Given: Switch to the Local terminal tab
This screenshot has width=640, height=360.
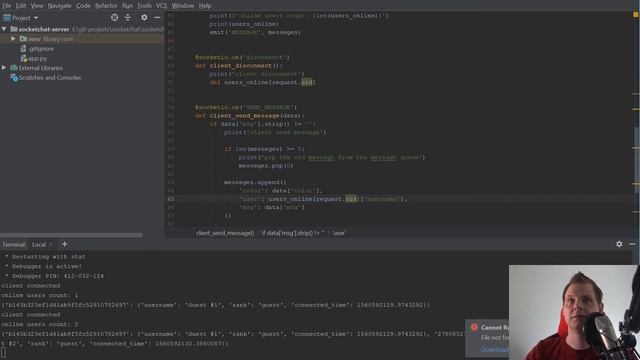Looking at the screenshot, I should pos(39,244).
